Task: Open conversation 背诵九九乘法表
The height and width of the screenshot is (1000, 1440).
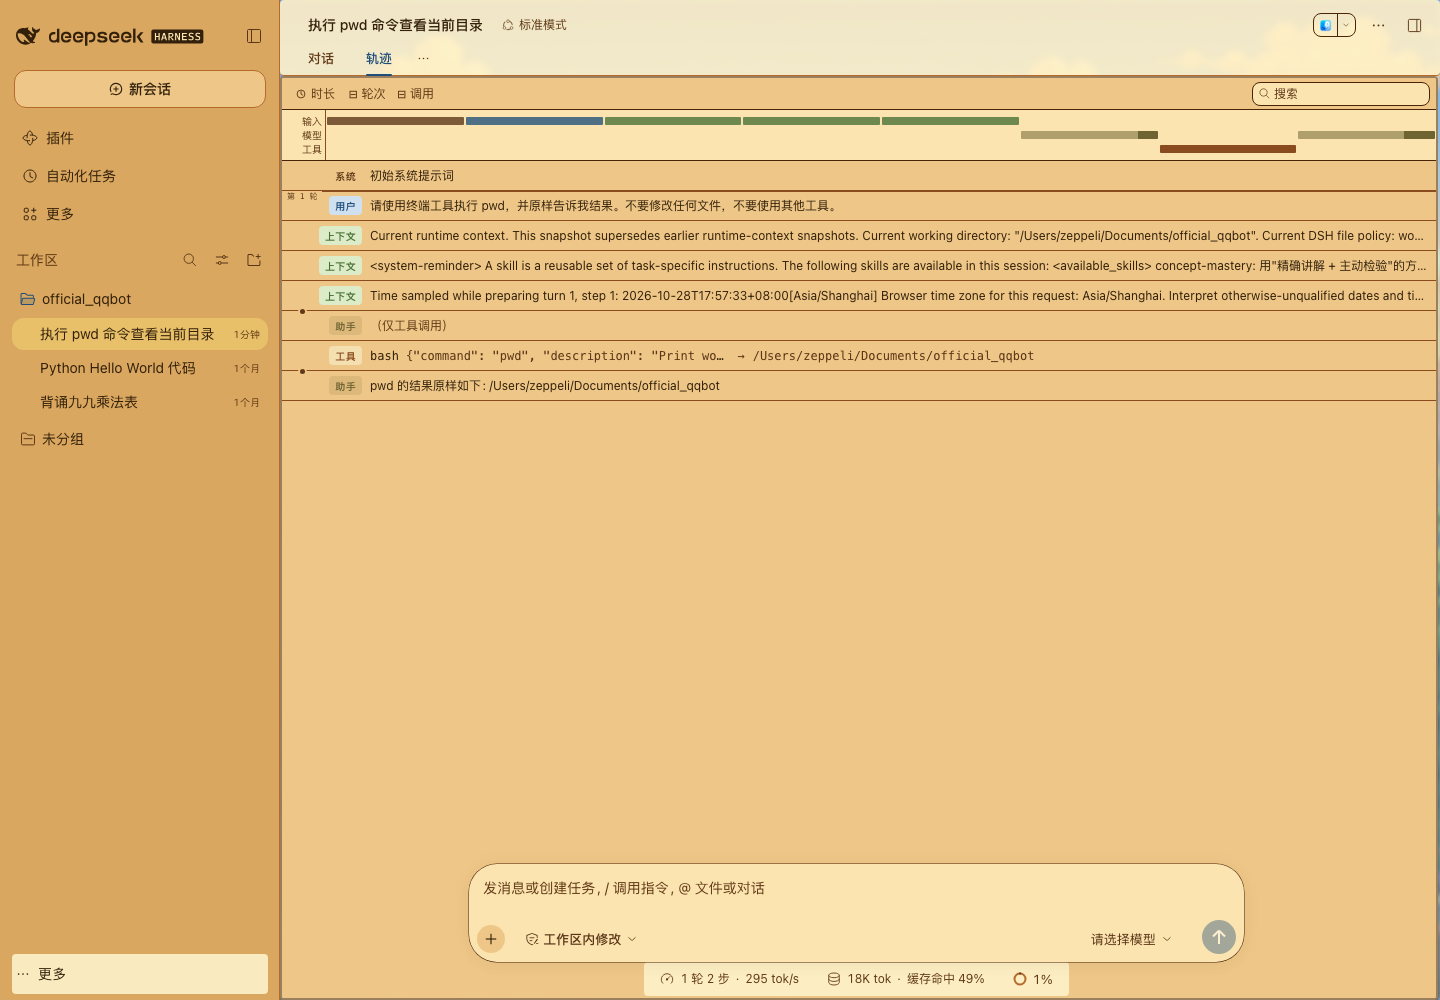Action: coord(140,402)
